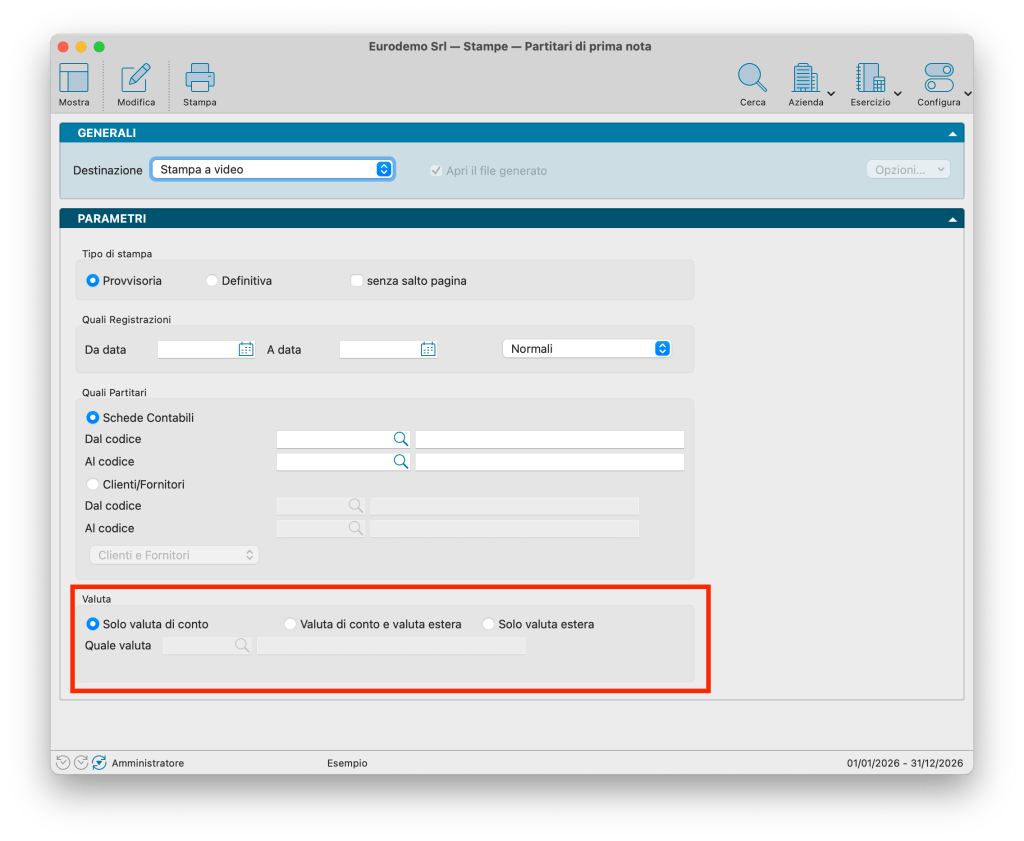Toggle Apri il file generato checkbox
This screenshot has height=841, width=1024.
click(436, 170)
